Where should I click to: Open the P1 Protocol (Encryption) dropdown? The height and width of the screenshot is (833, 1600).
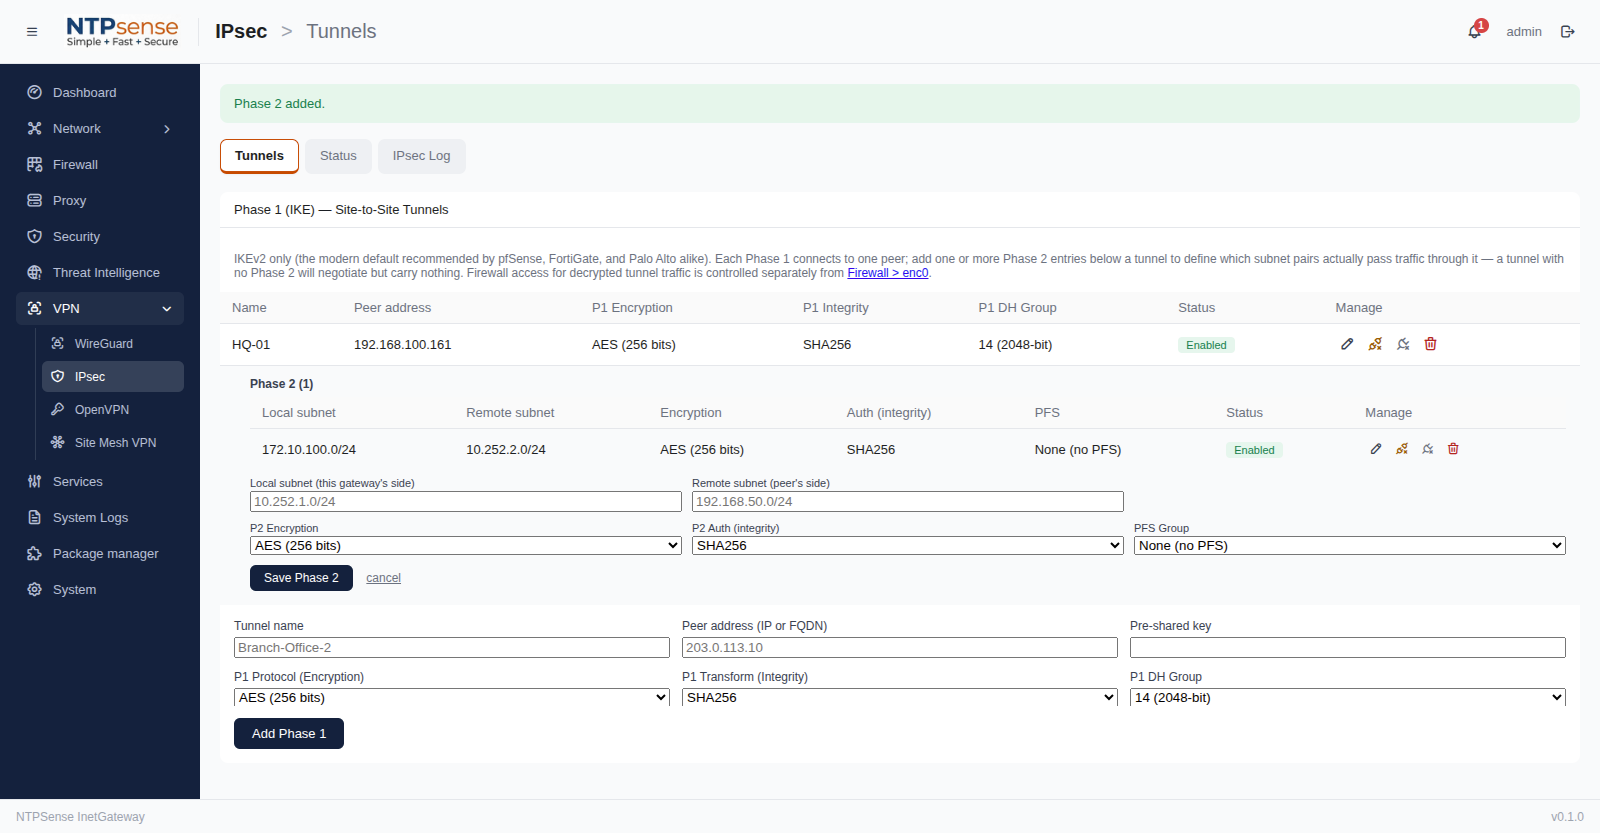tap(452, 698)
